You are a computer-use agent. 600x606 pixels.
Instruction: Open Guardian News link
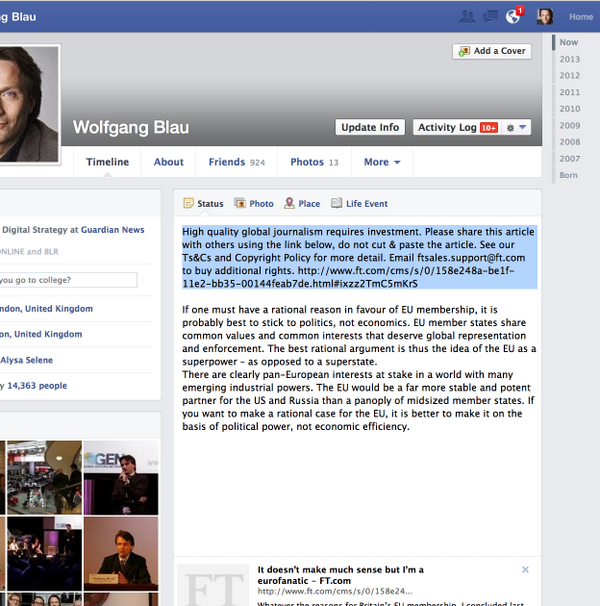click(x=112, y=230)
